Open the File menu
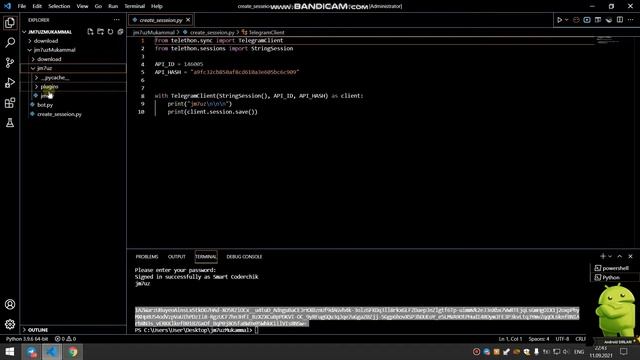Image resolution: width=640 pixels, height=360 pixels. coord(22,6)
